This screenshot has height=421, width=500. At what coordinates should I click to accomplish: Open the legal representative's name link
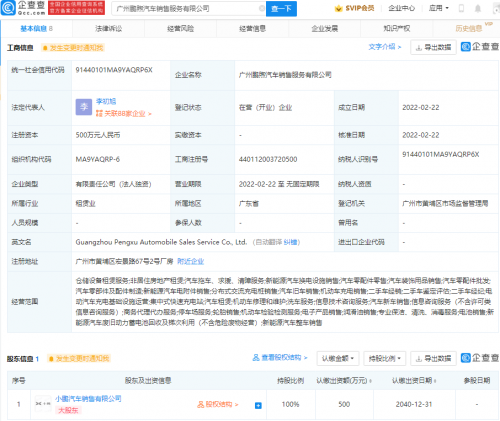(106, 101)
